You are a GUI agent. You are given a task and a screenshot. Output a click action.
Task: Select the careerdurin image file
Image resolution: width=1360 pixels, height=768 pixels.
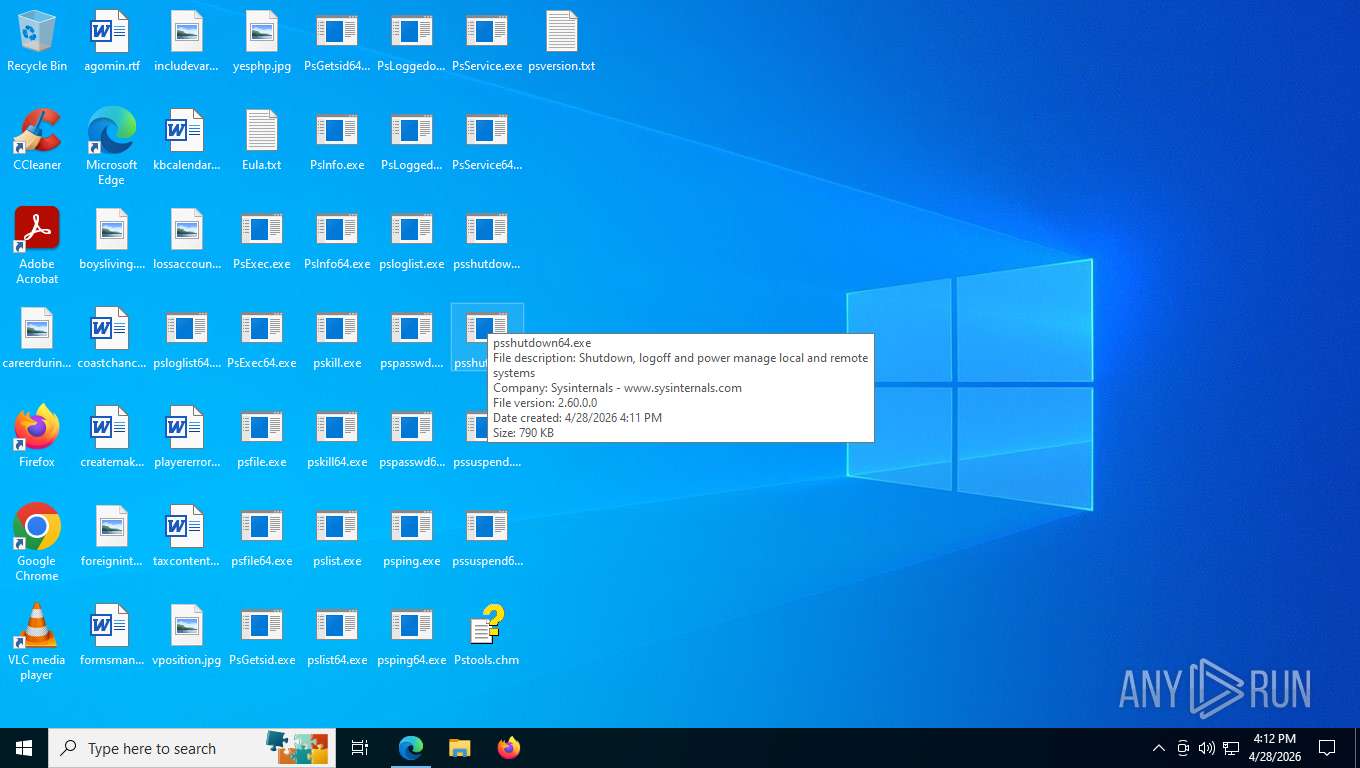[37, 339]
